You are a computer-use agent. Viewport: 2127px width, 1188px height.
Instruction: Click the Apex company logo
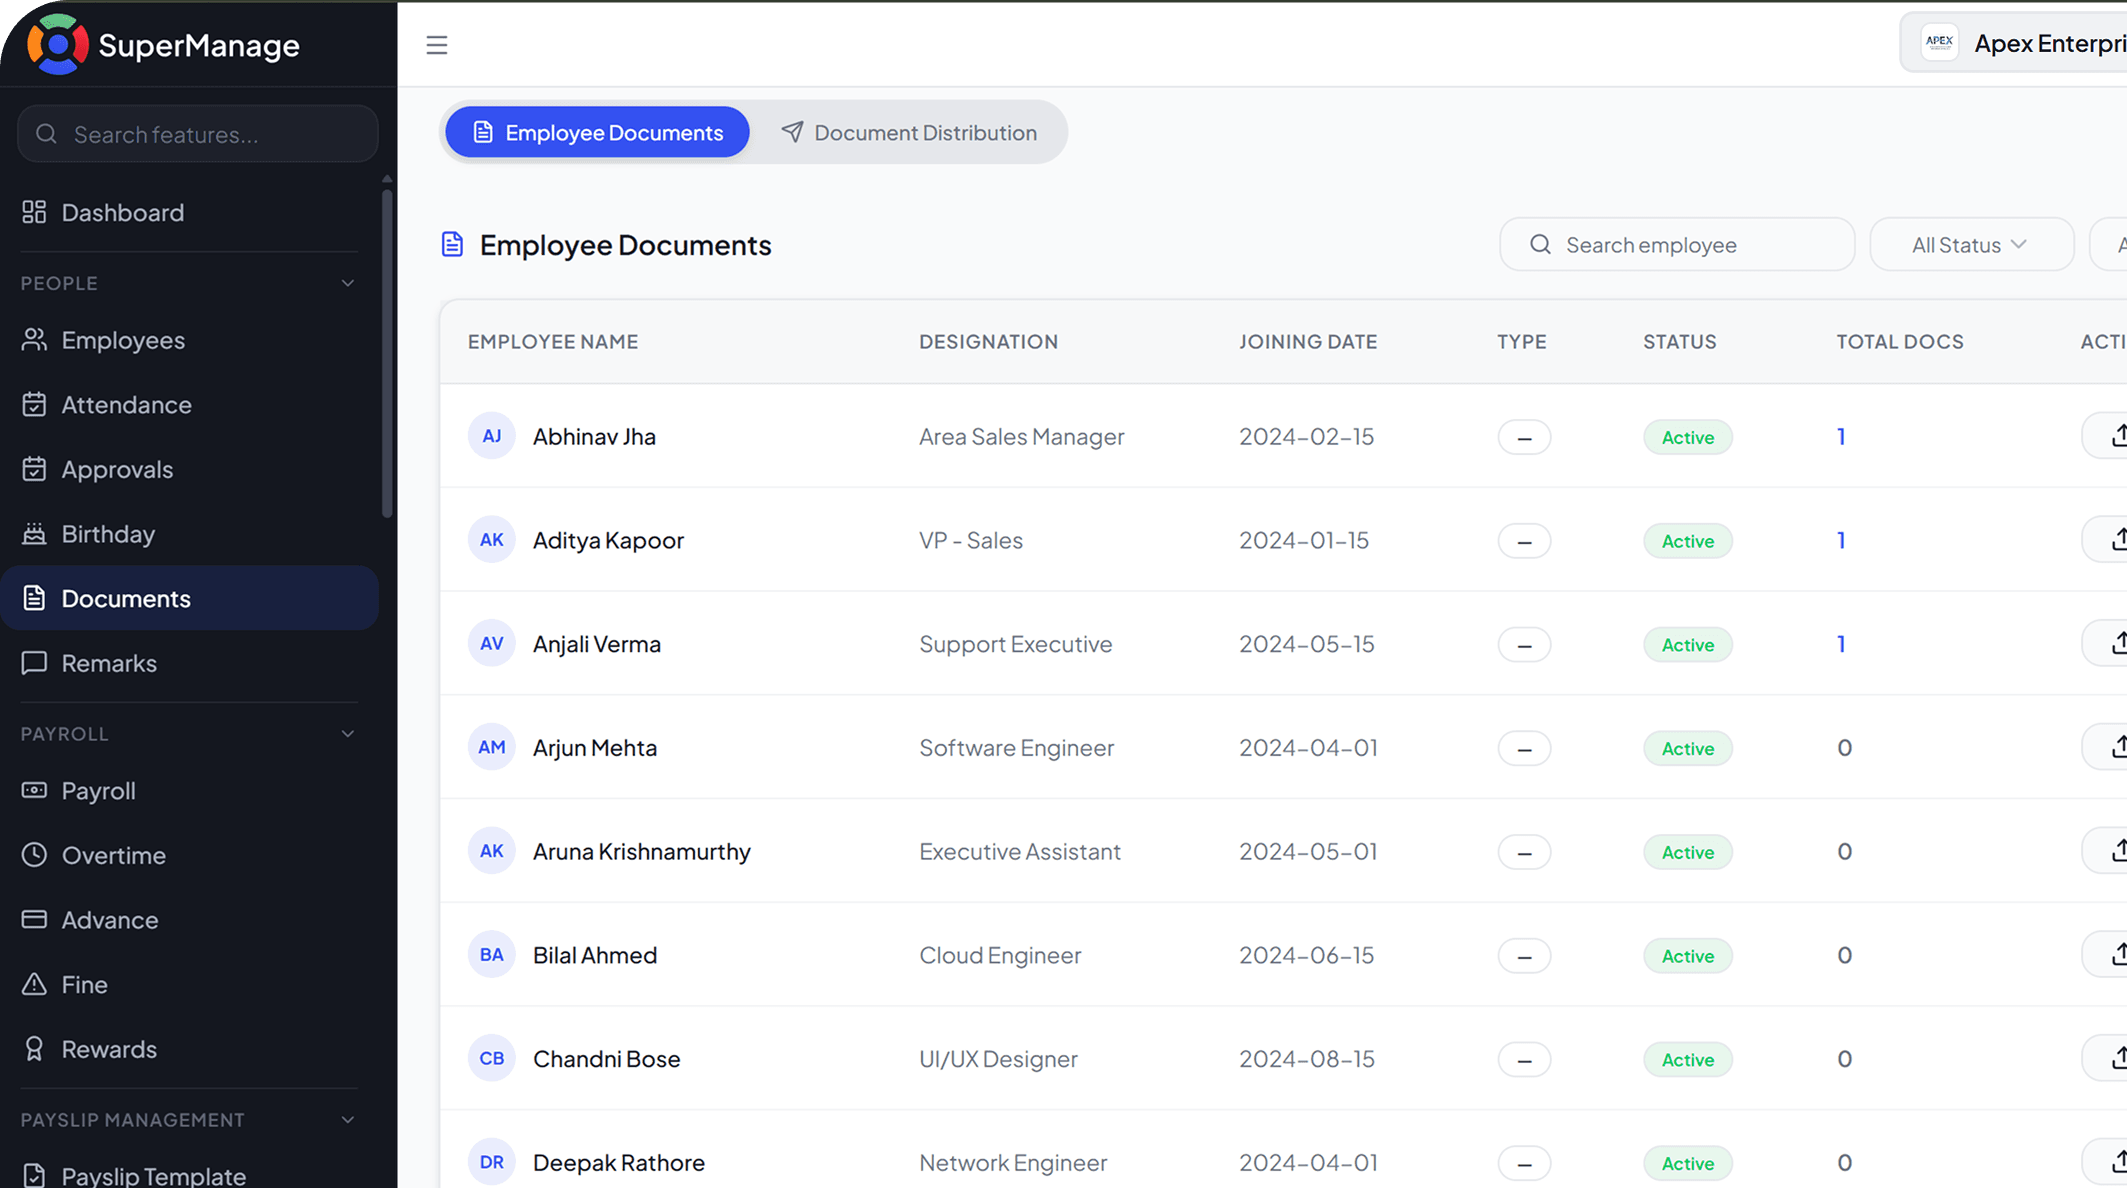[1939, 42]
